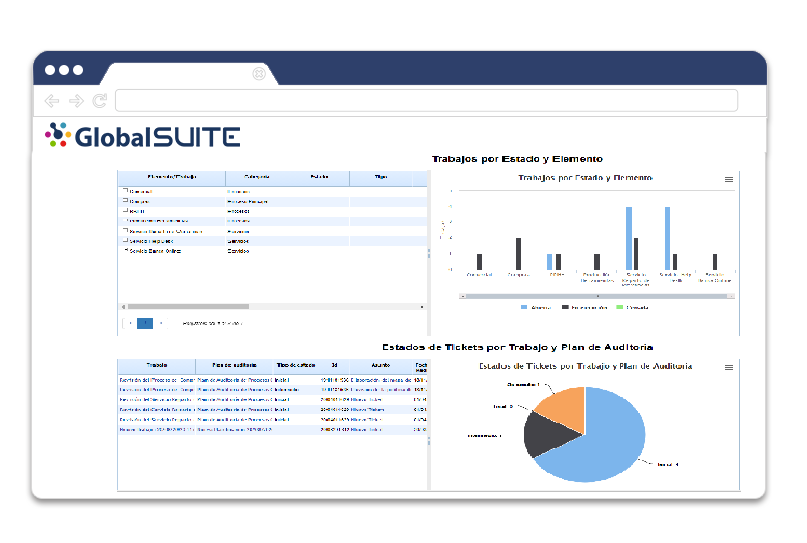Click the GlobalSUITE logo

point(142,136)
